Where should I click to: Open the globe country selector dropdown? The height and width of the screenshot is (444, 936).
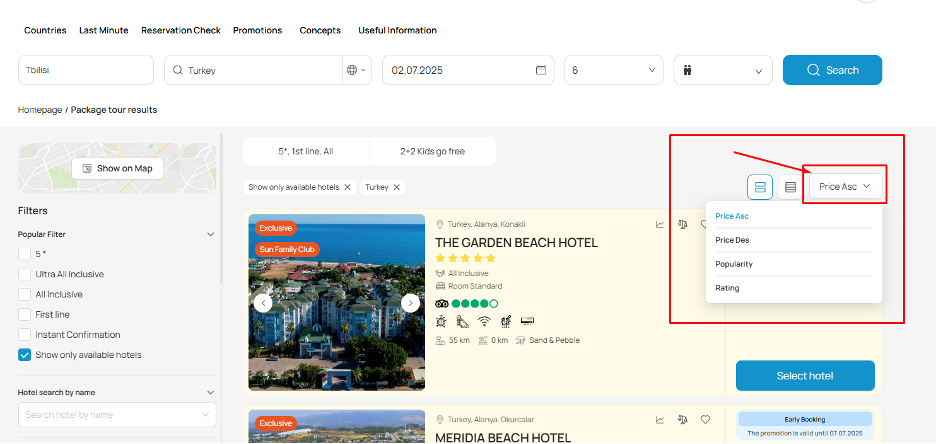click(x=356, y=70)
